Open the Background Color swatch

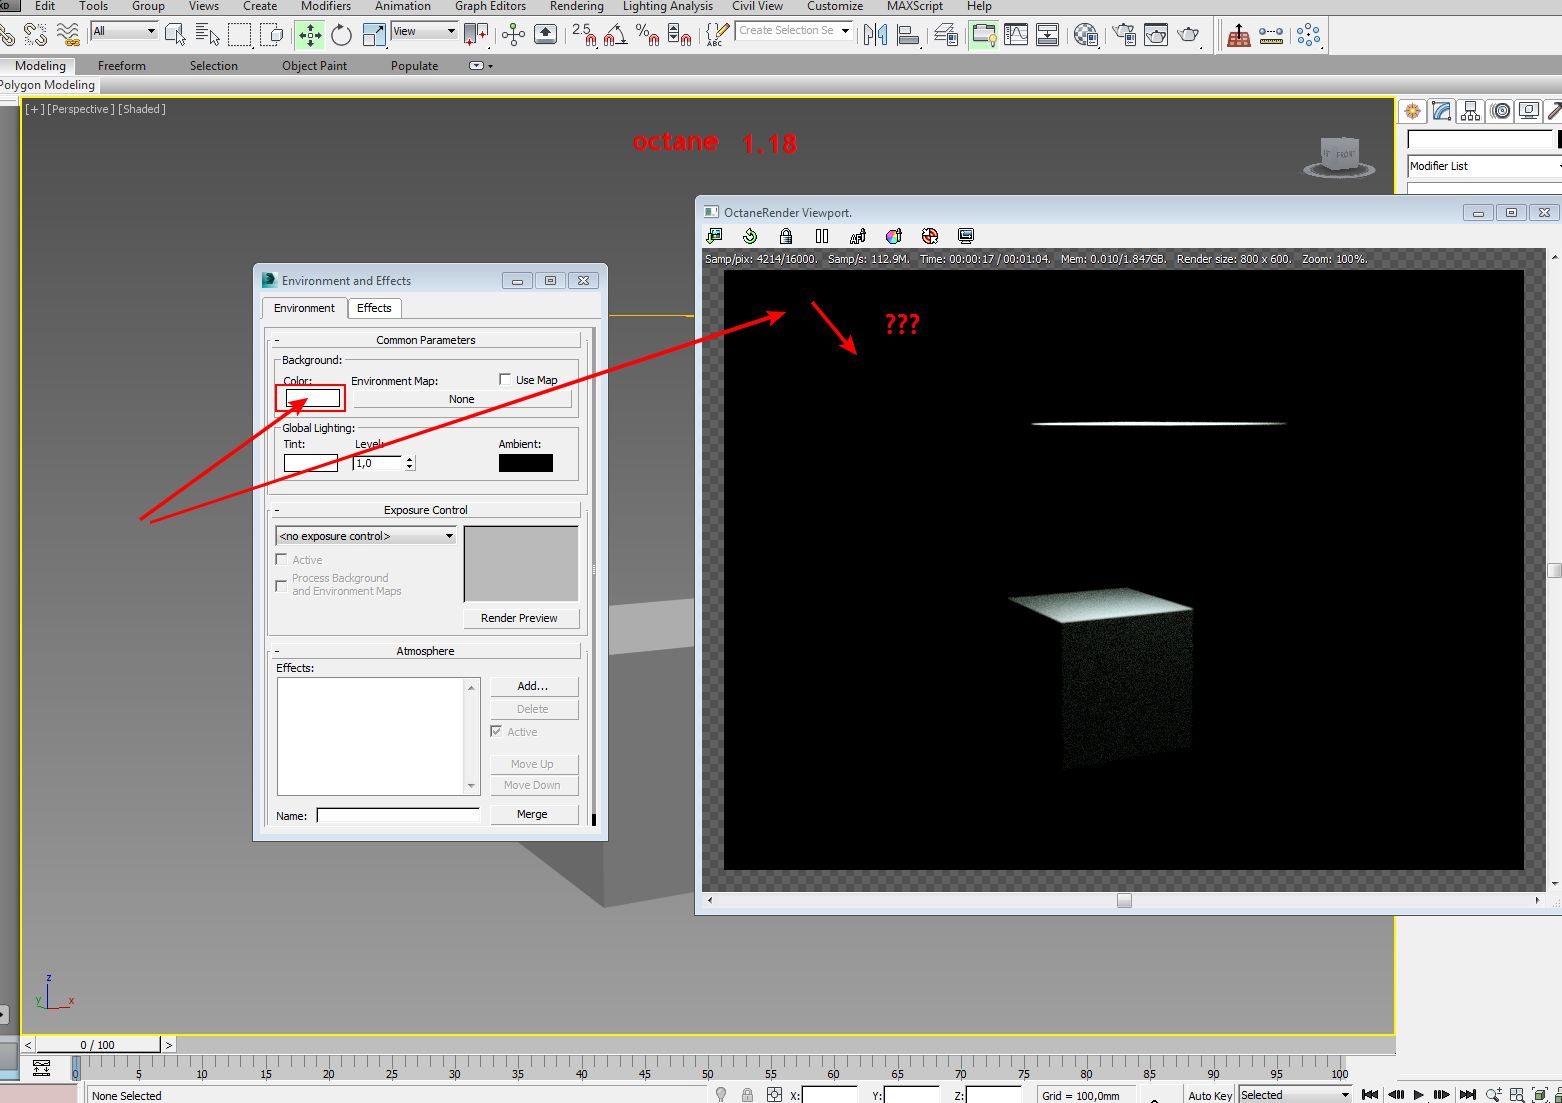[313, 398]
